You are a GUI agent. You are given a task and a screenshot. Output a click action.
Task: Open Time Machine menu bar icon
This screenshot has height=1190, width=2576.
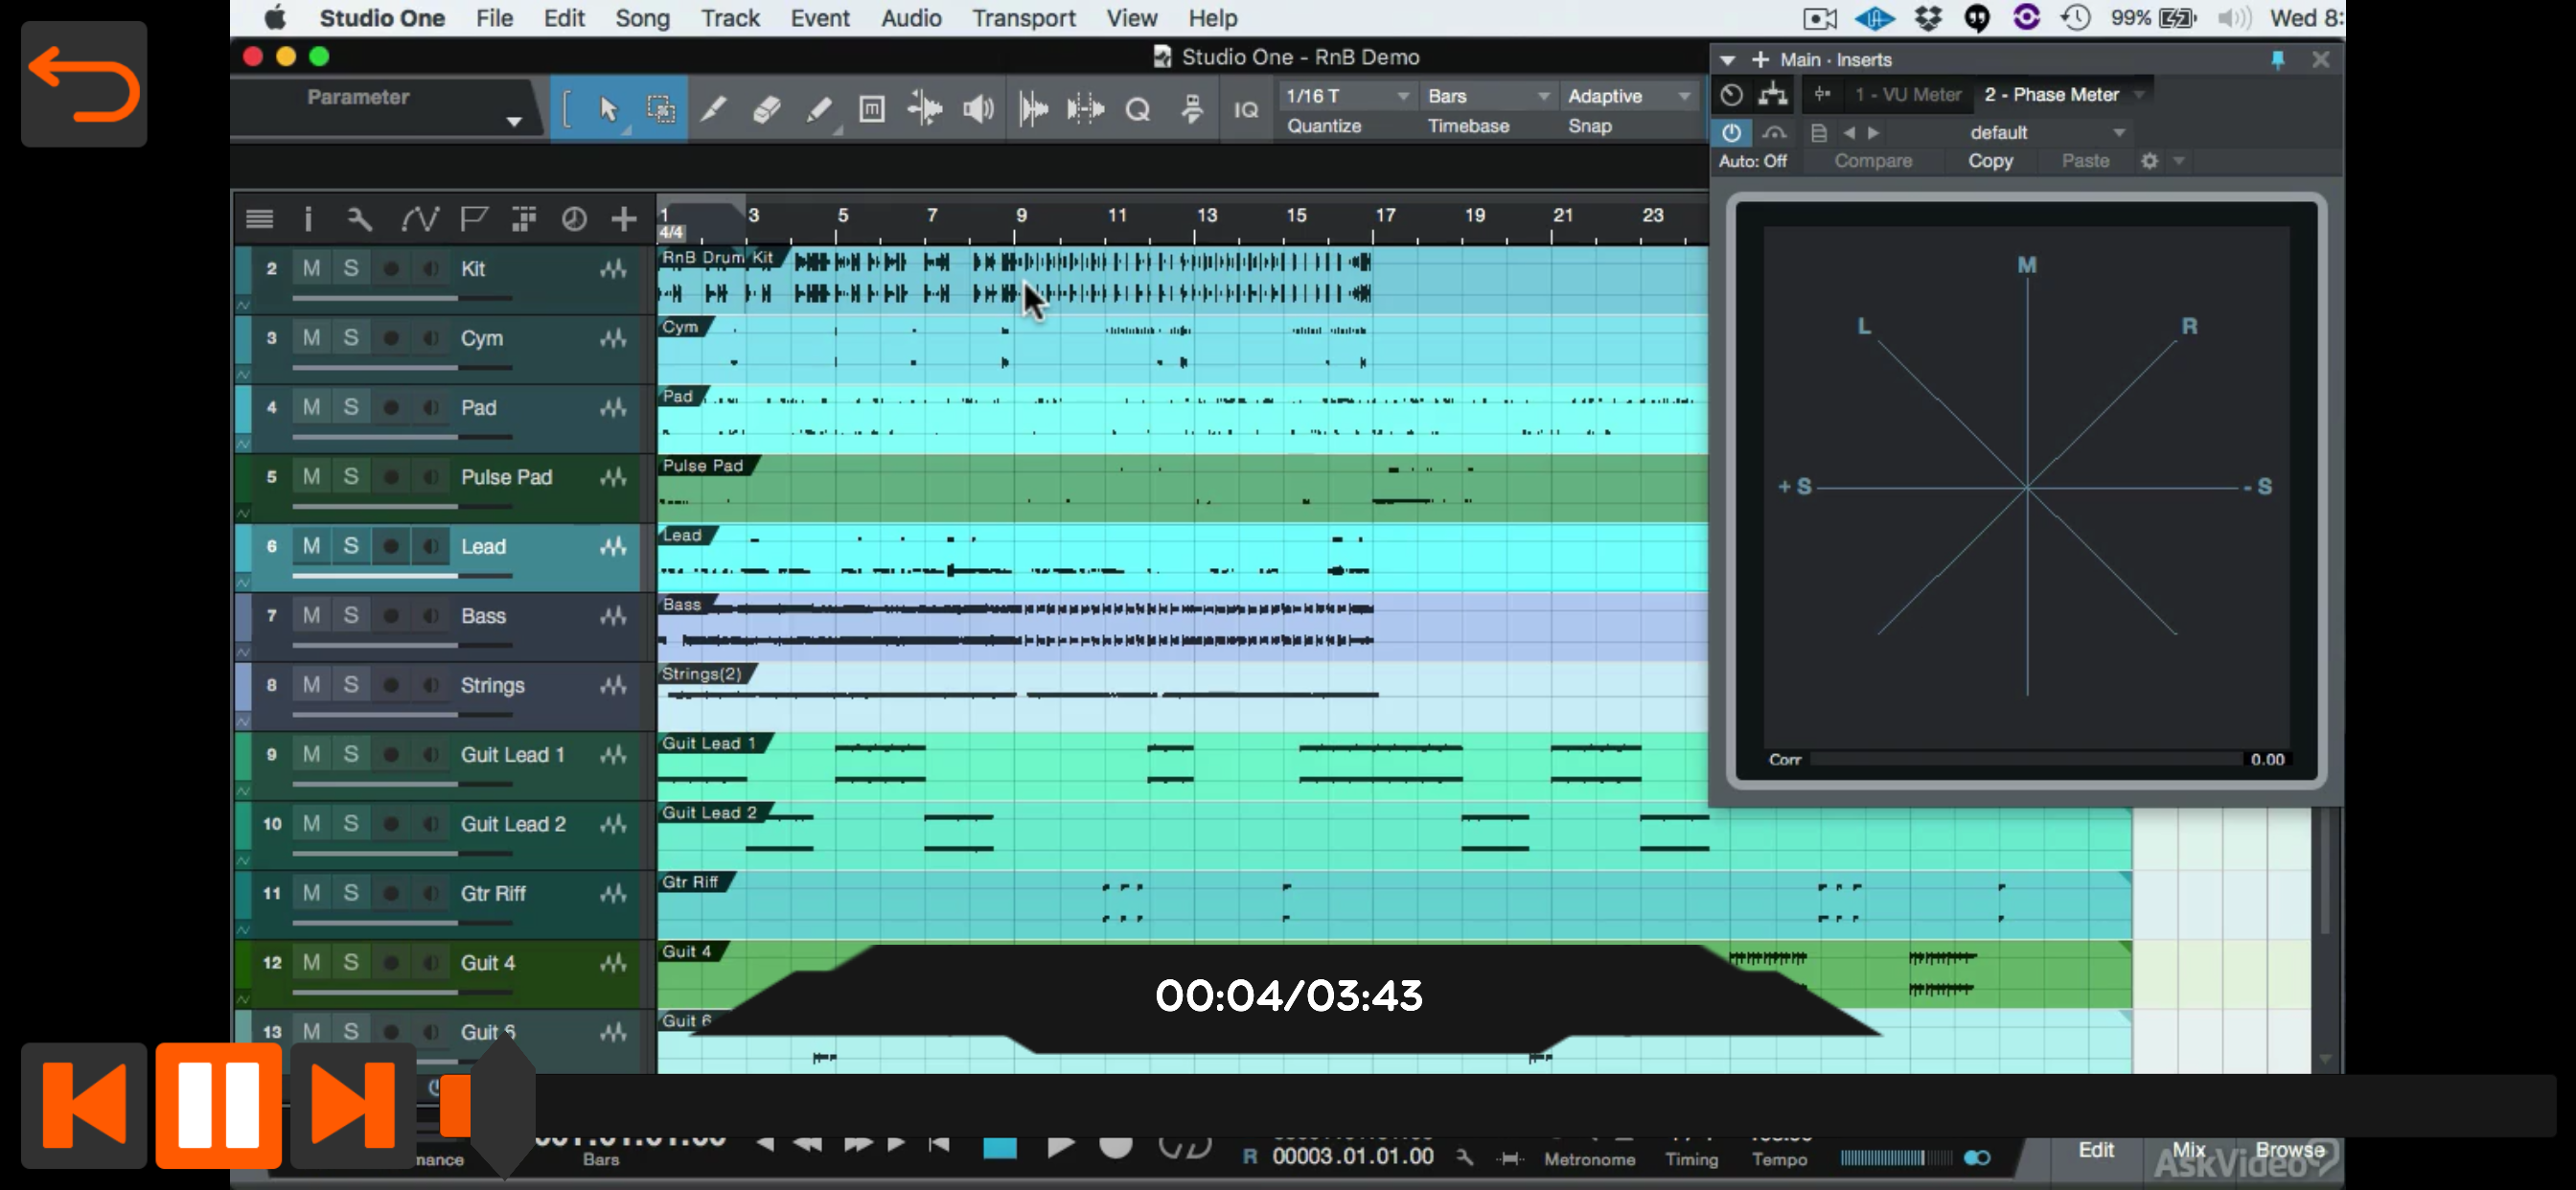[x=2075, y=18]
